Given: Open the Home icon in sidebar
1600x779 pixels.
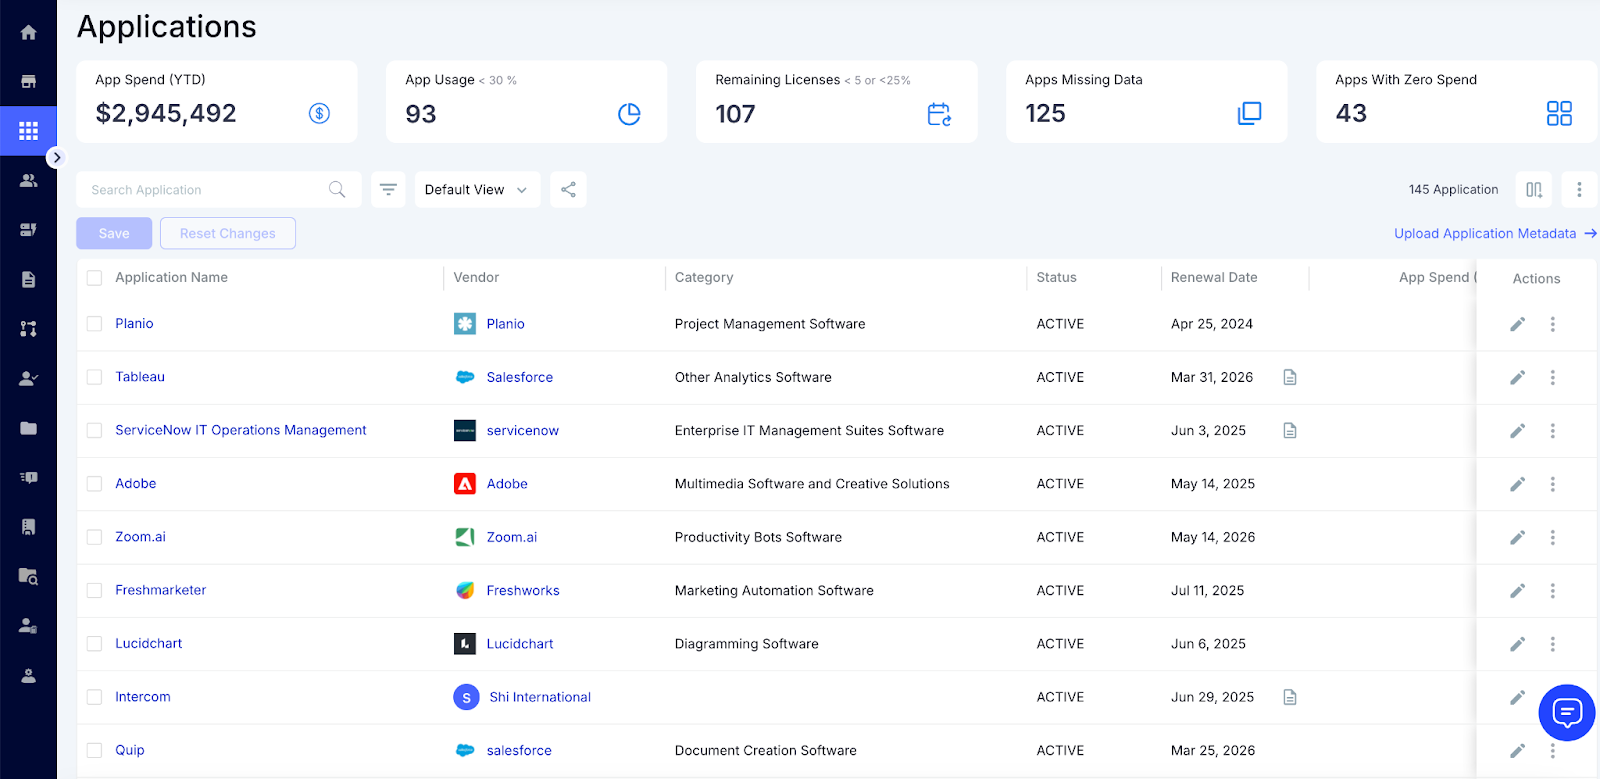Looking at the screenshot, I should tap(28, 32).
